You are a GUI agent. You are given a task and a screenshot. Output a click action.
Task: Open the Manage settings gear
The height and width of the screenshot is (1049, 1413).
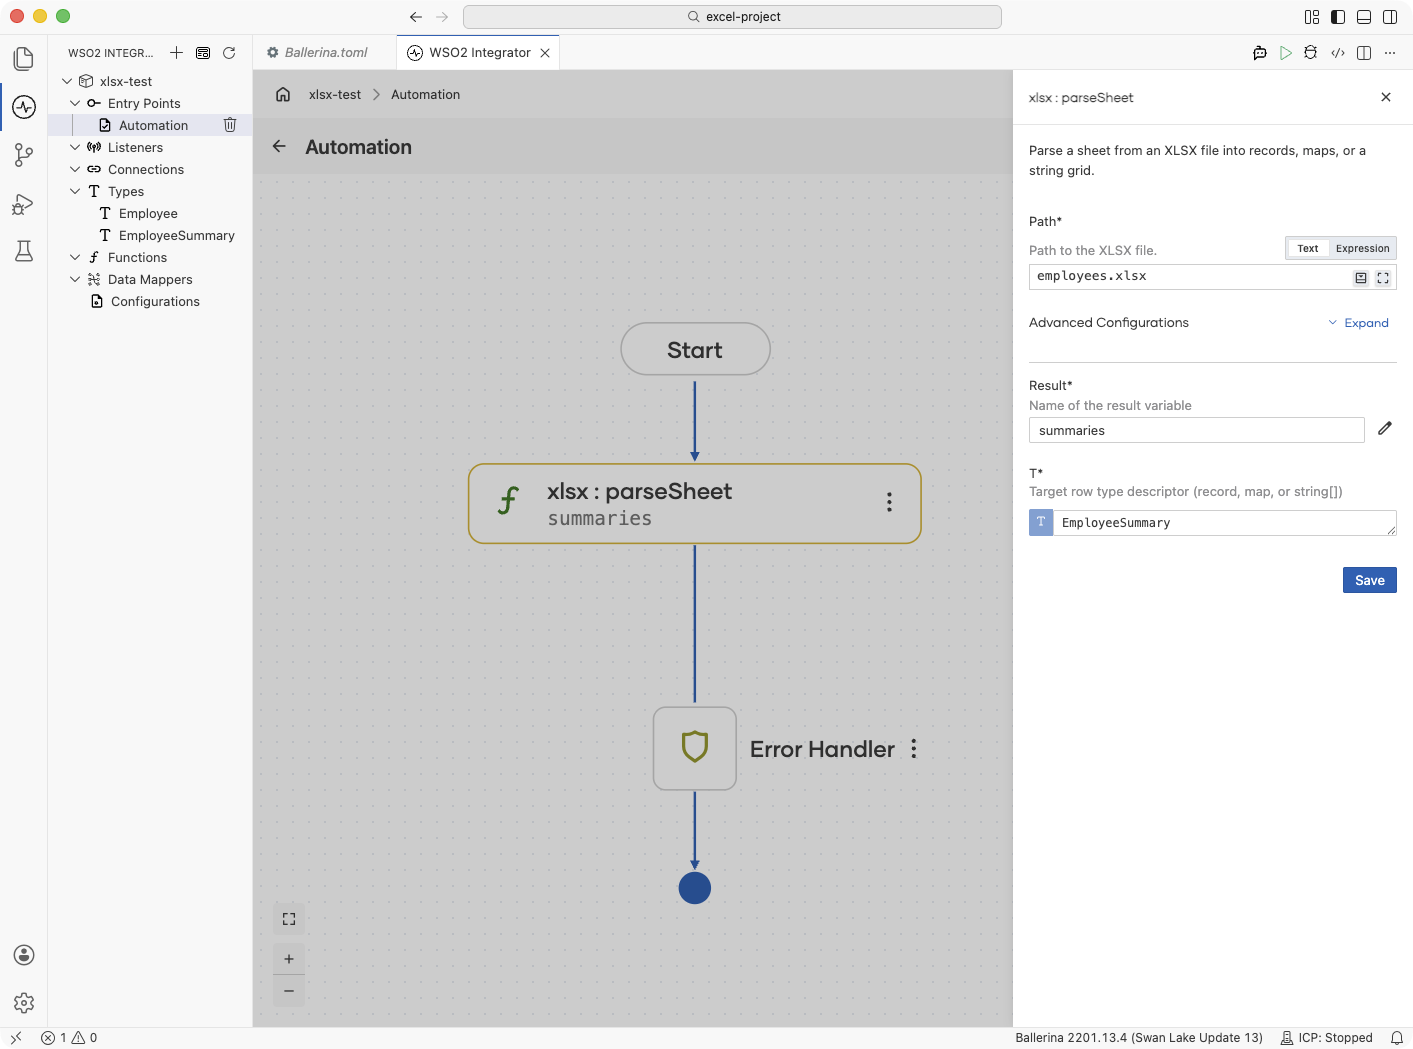click(24, 1003)
